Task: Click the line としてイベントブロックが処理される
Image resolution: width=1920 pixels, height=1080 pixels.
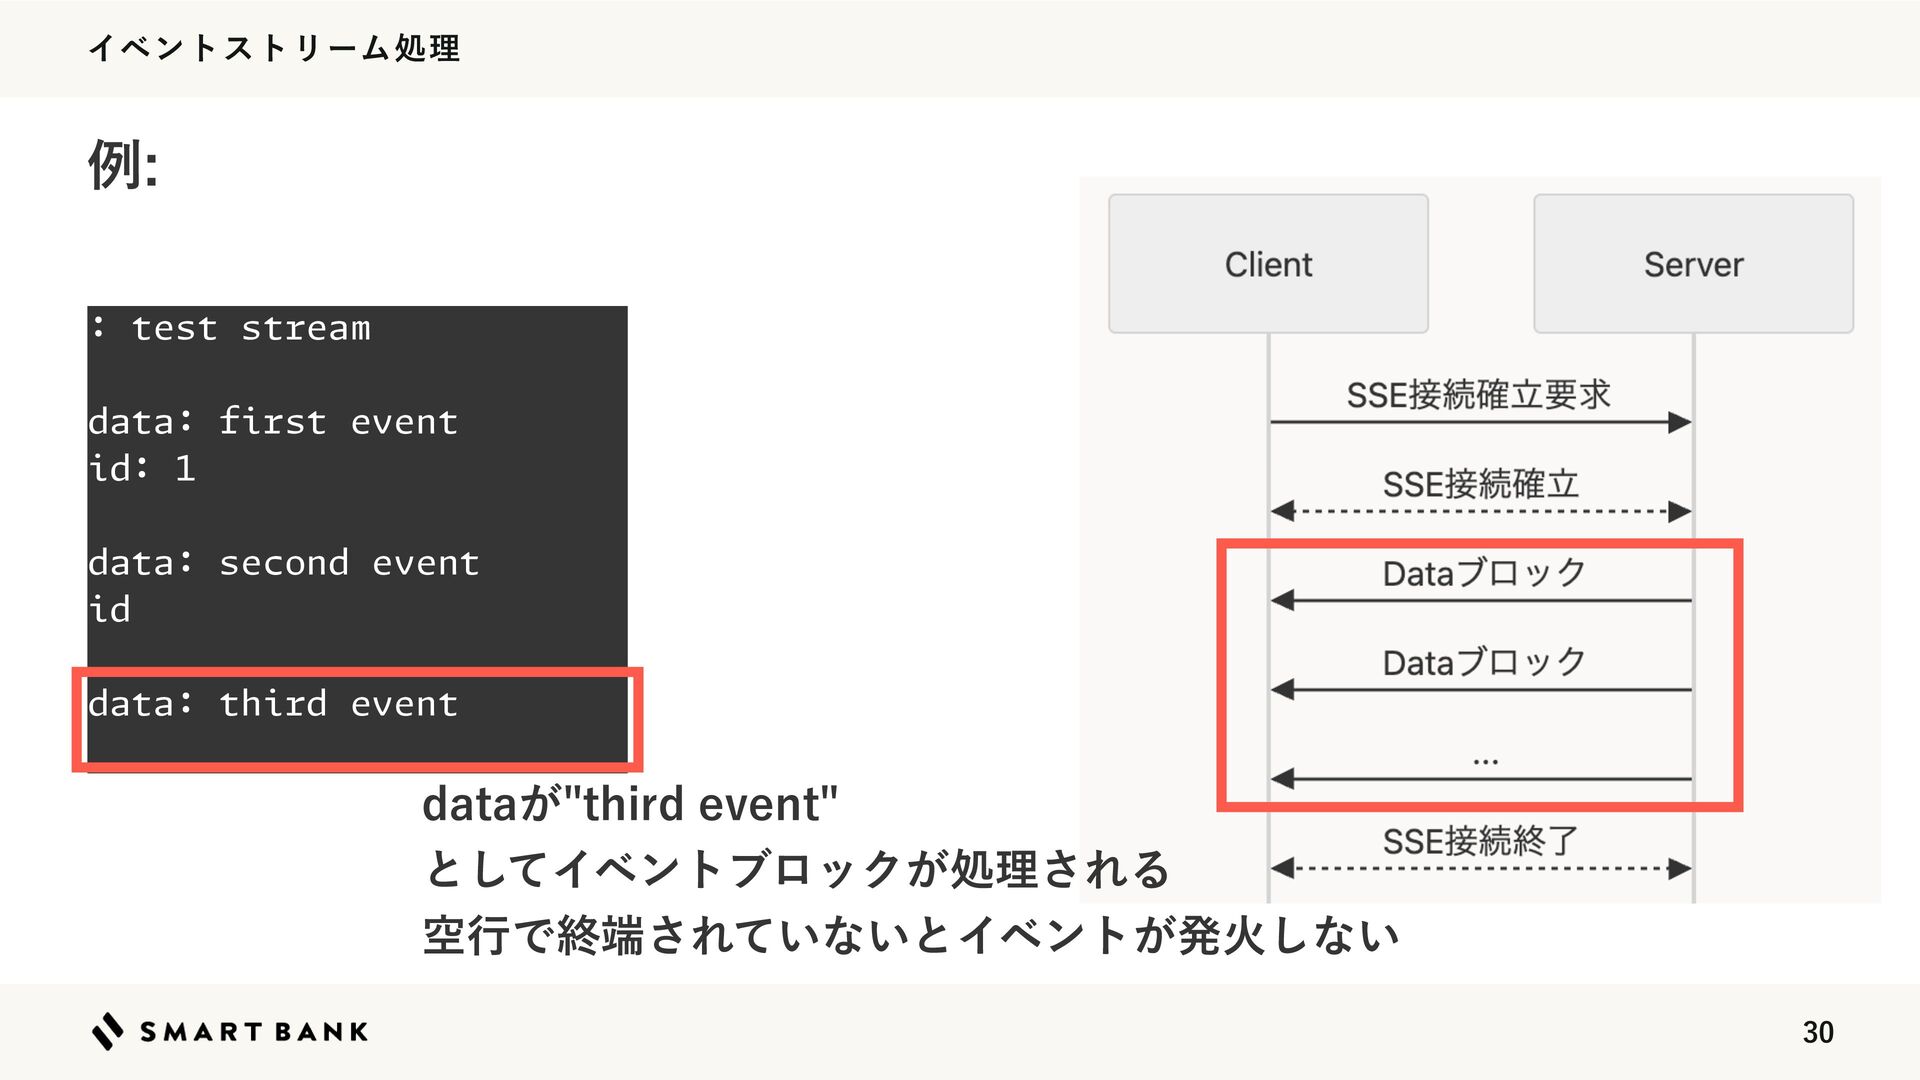Action: 796,869
